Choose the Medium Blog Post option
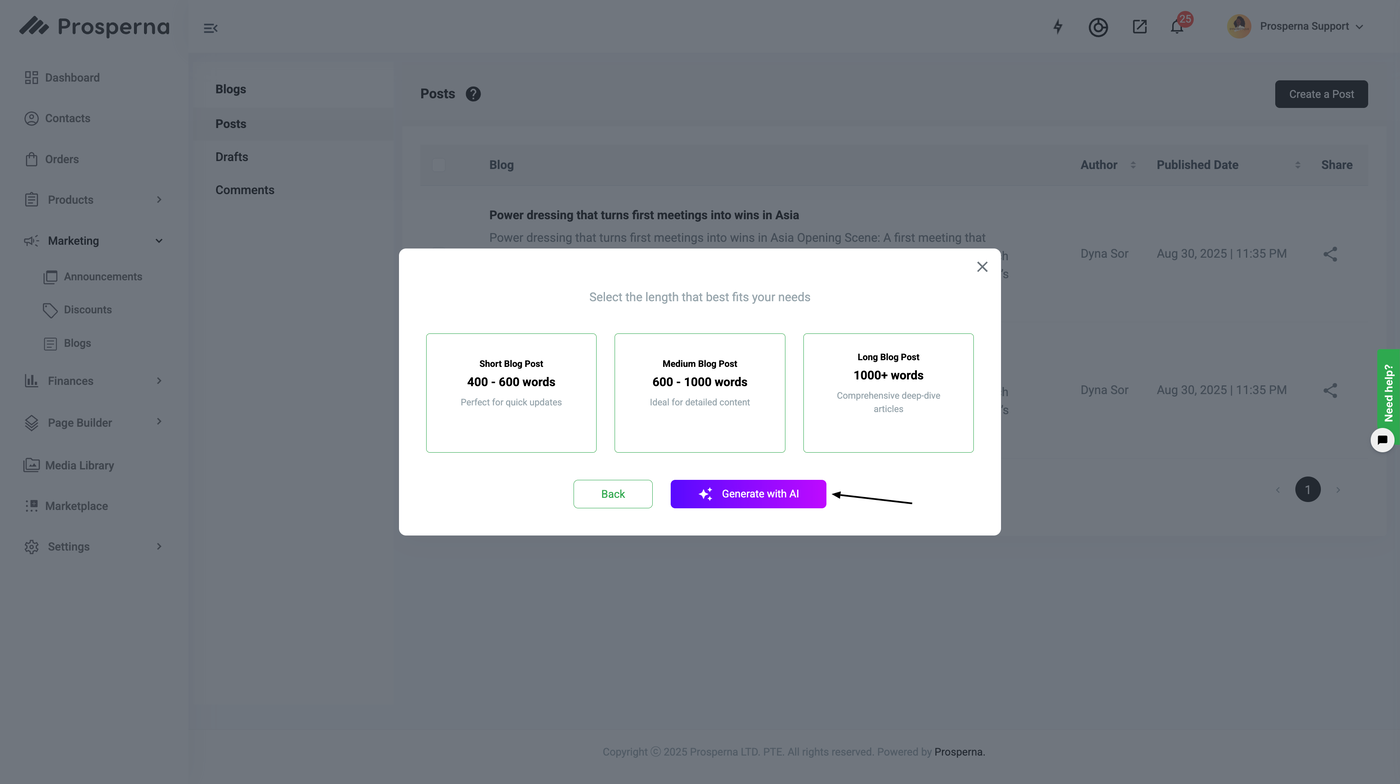 pos(700,393)
